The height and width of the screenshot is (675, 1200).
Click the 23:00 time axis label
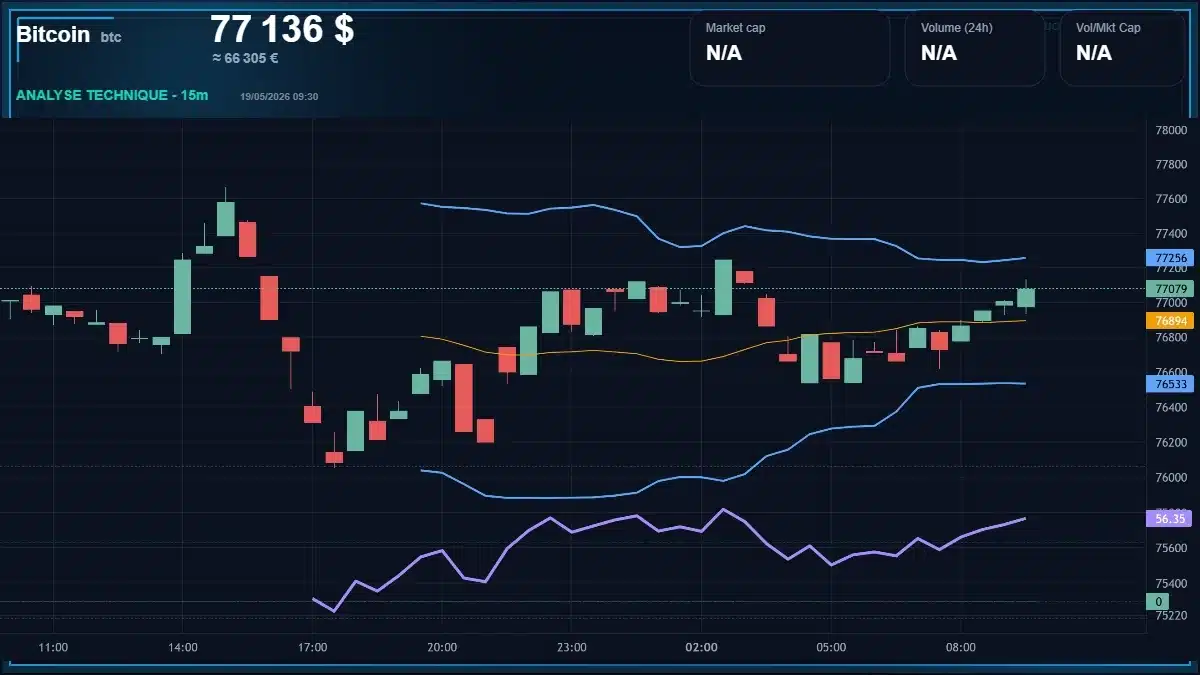[x=572, y=648]
